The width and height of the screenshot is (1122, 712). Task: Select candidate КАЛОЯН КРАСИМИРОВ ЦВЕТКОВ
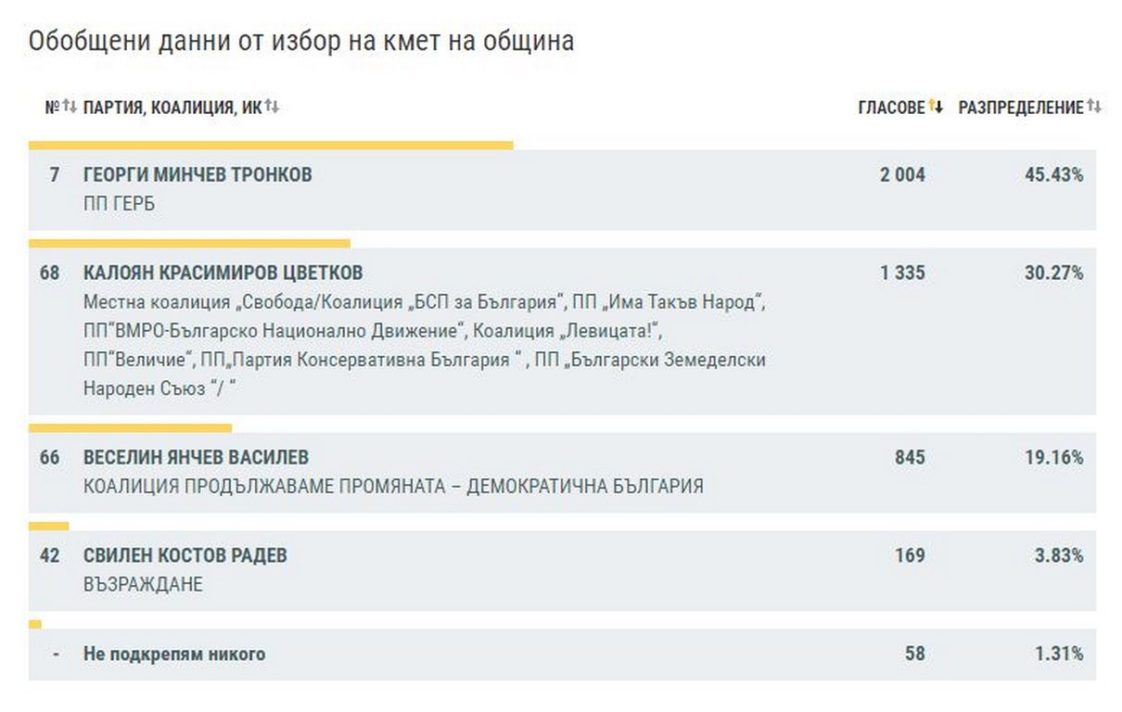223,273
